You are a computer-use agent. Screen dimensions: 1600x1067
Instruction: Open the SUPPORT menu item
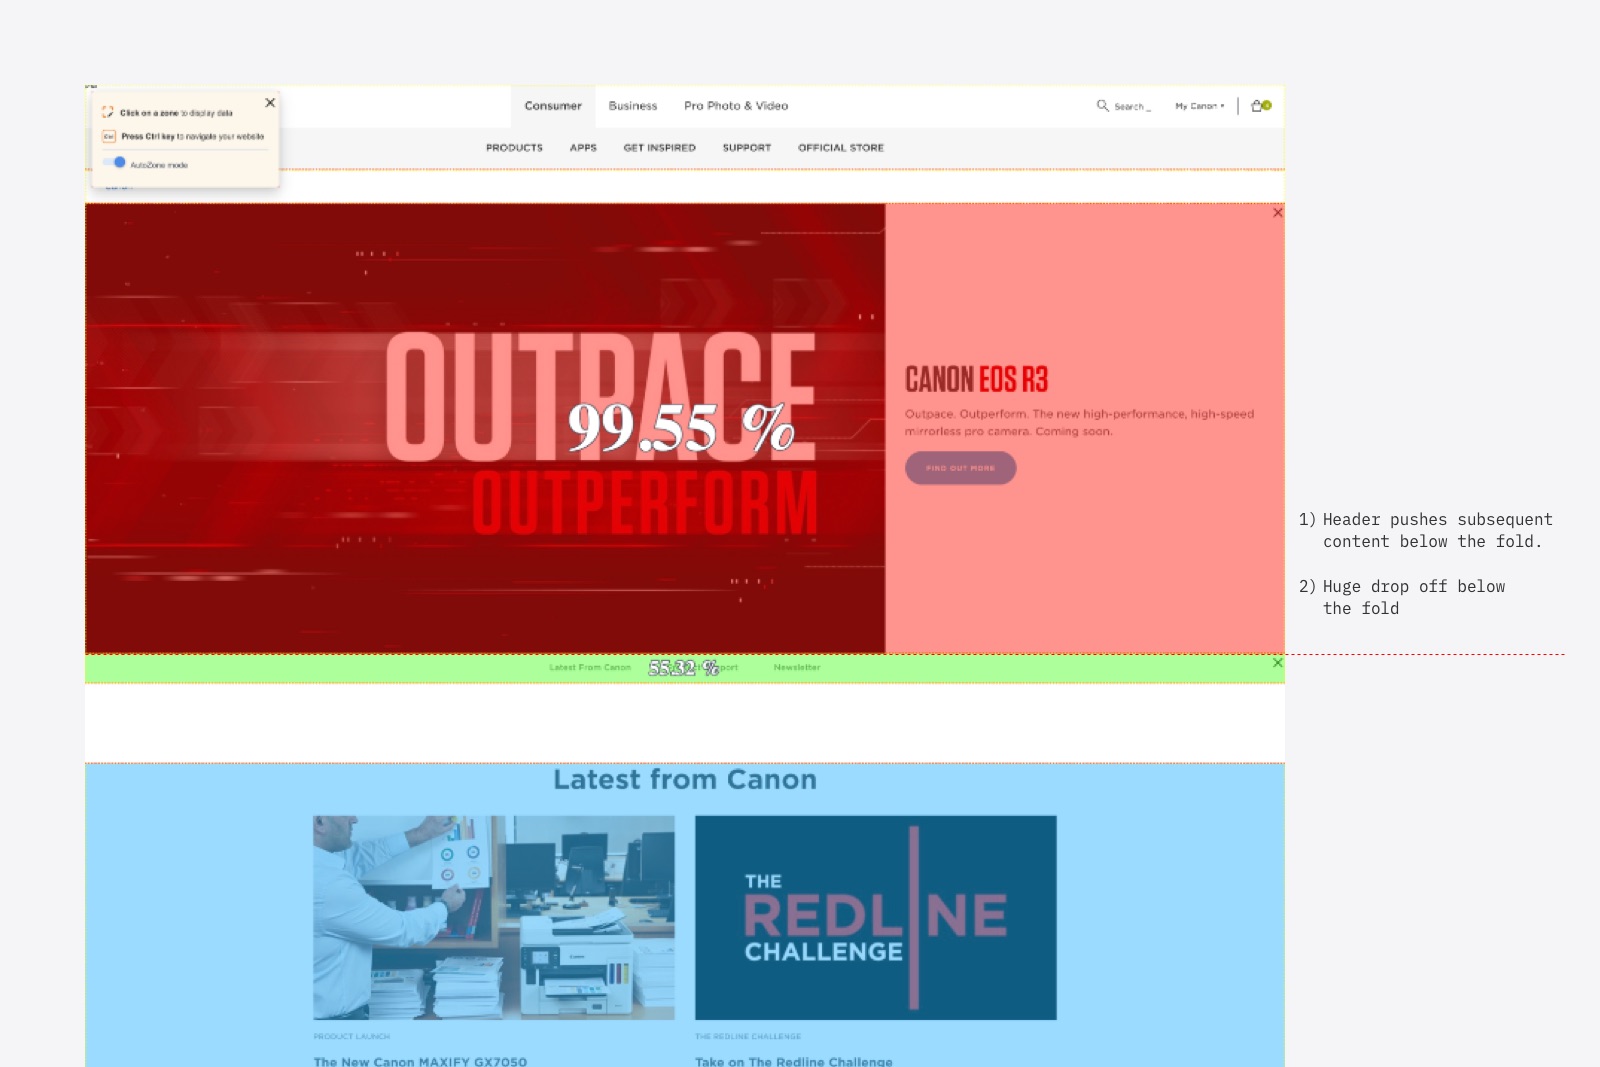(x=747, y=148)
